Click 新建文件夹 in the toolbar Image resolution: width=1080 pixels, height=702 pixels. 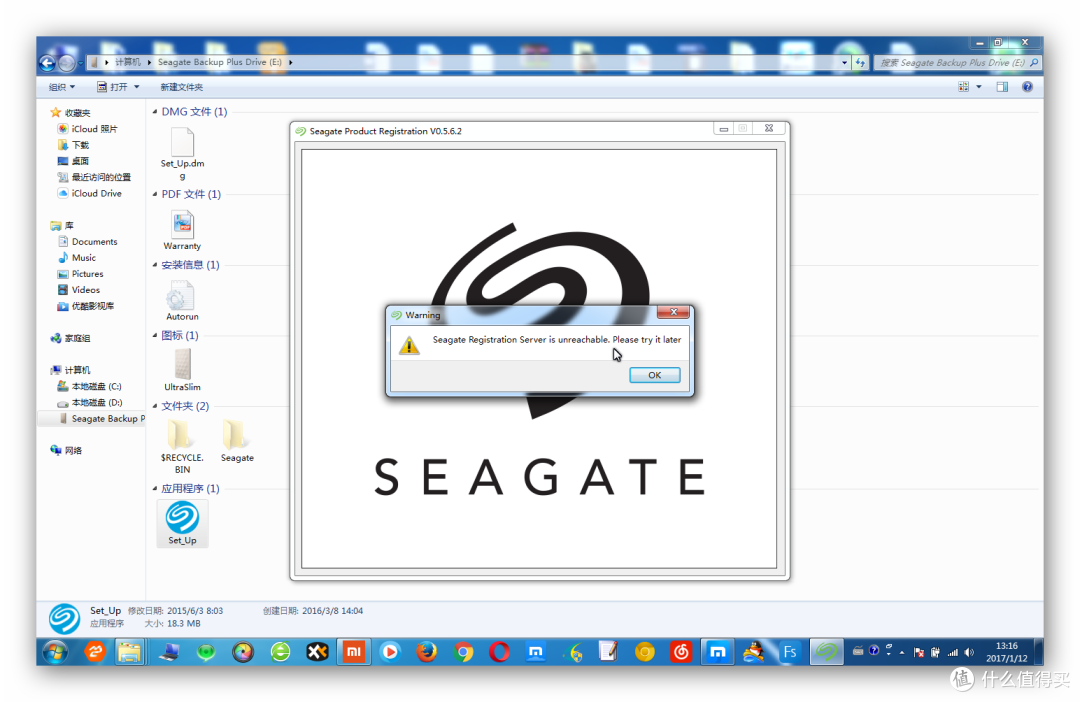click(x=181, y=87)
